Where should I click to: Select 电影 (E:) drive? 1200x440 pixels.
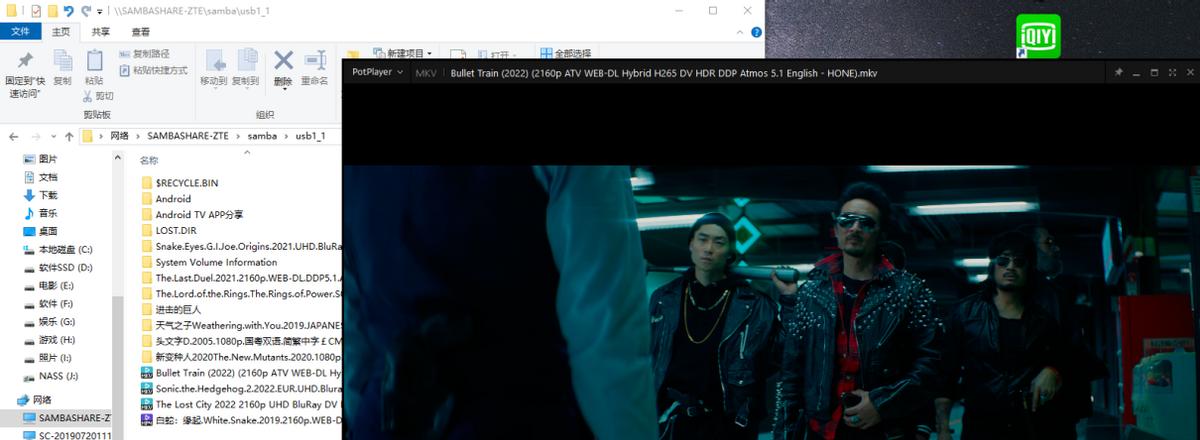point(48,285)
